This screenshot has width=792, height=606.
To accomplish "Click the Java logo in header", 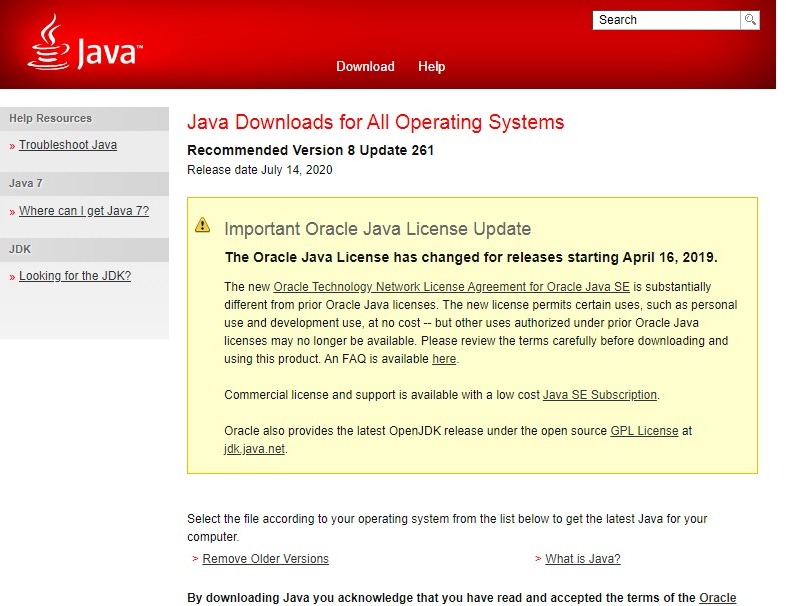I will click(x=84, y=45).
